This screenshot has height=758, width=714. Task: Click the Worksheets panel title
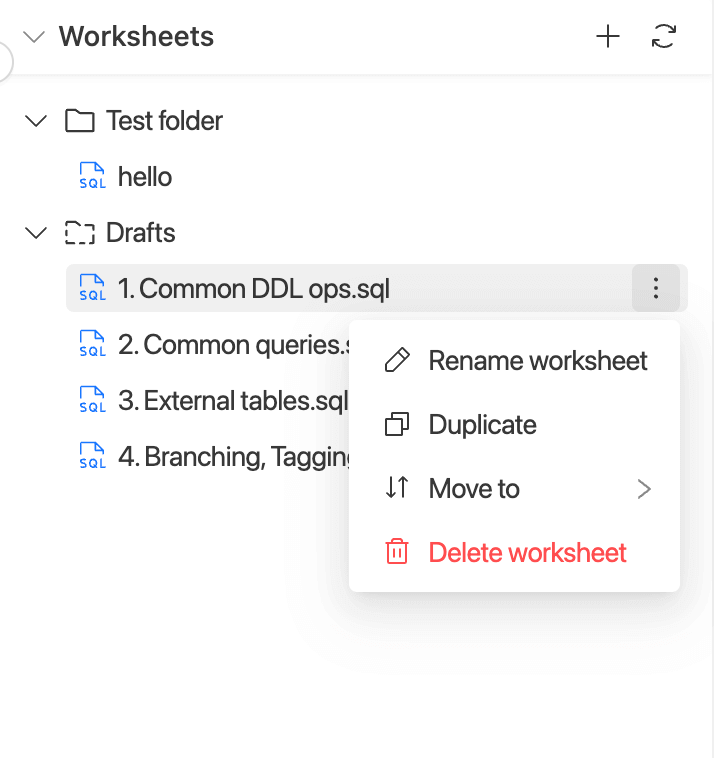[x=136, y=37]
